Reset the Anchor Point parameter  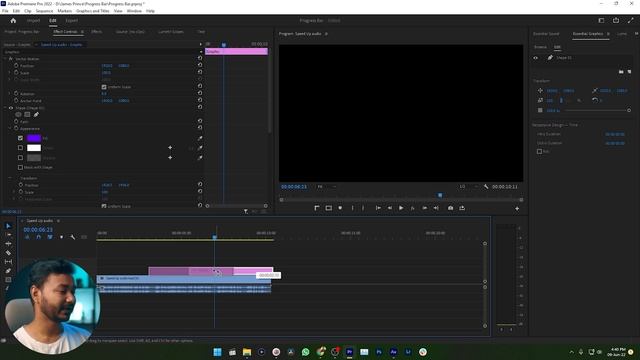click(200, 100)
